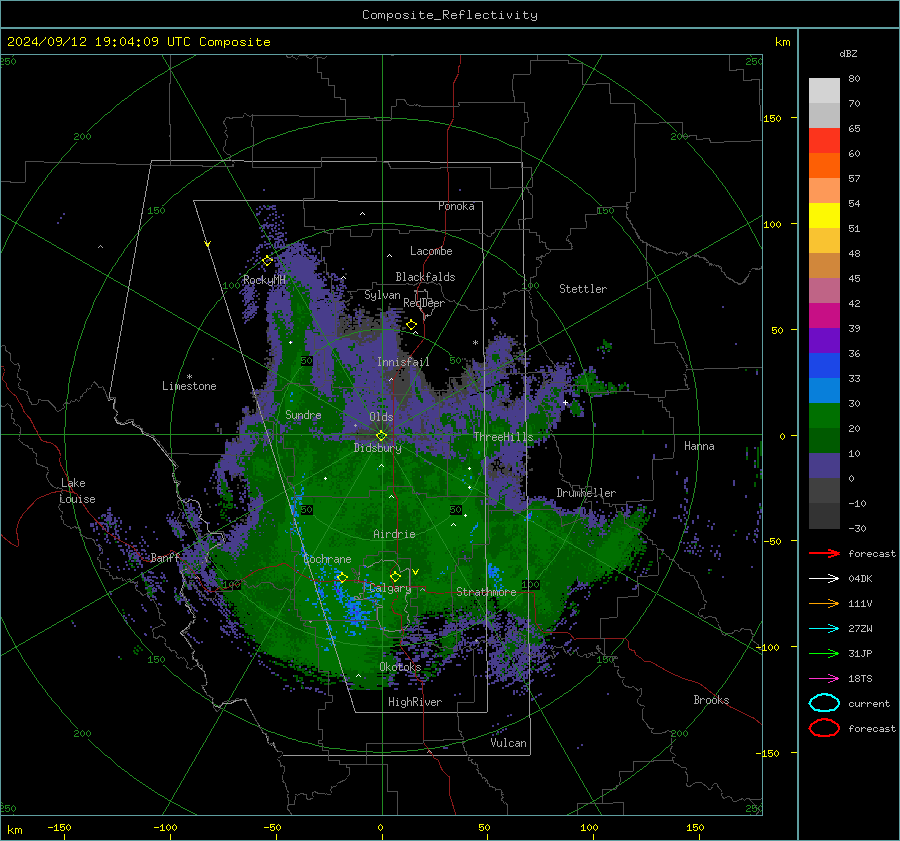
Task: Select the Banff city label
Action: [165, 558]
